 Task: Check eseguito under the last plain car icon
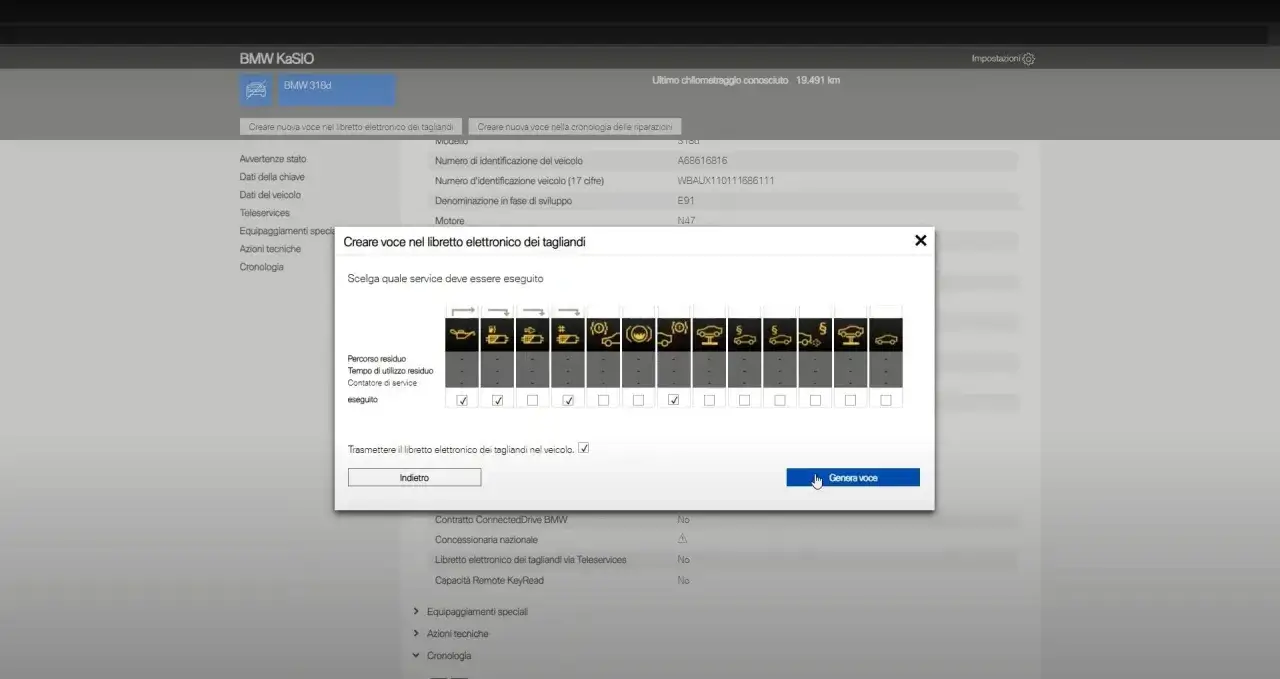click(x=886, y=400)
